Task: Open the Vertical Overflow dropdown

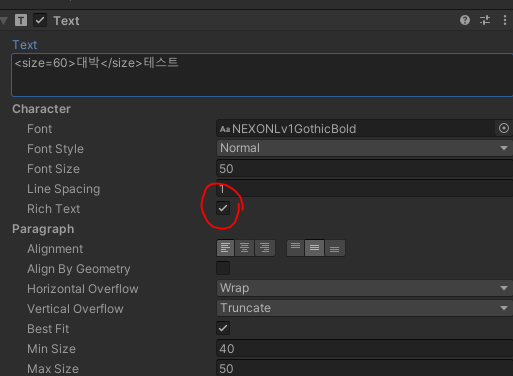Action: click(365, 308)
